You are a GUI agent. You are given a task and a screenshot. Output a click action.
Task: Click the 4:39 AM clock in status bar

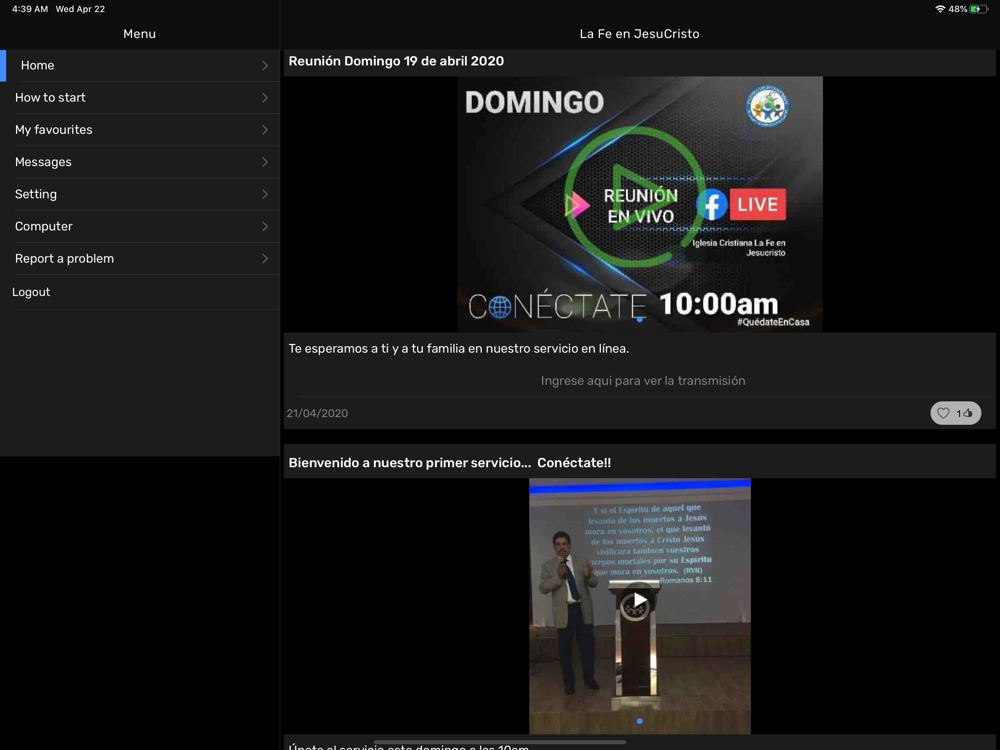[30, 9]
